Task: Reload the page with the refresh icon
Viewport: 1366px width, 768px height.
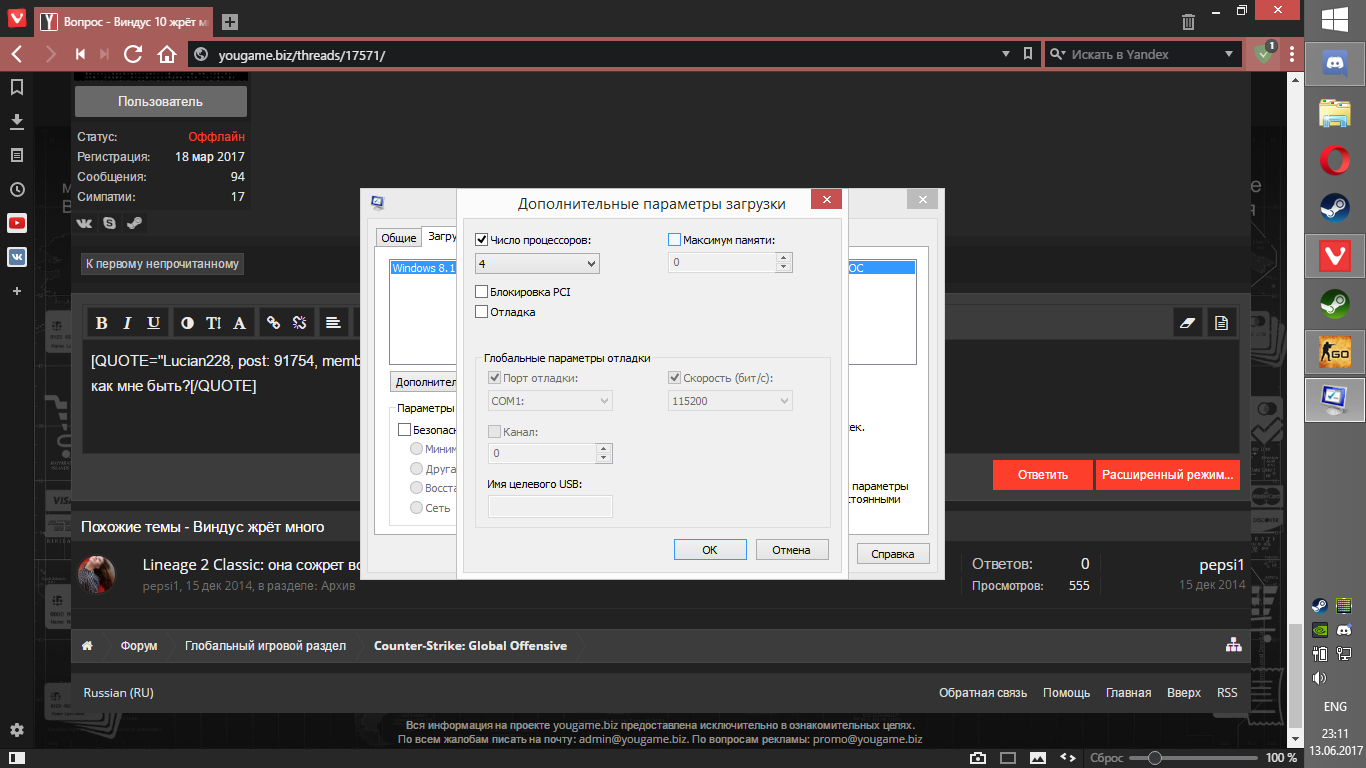Action: tap(133, 54)
